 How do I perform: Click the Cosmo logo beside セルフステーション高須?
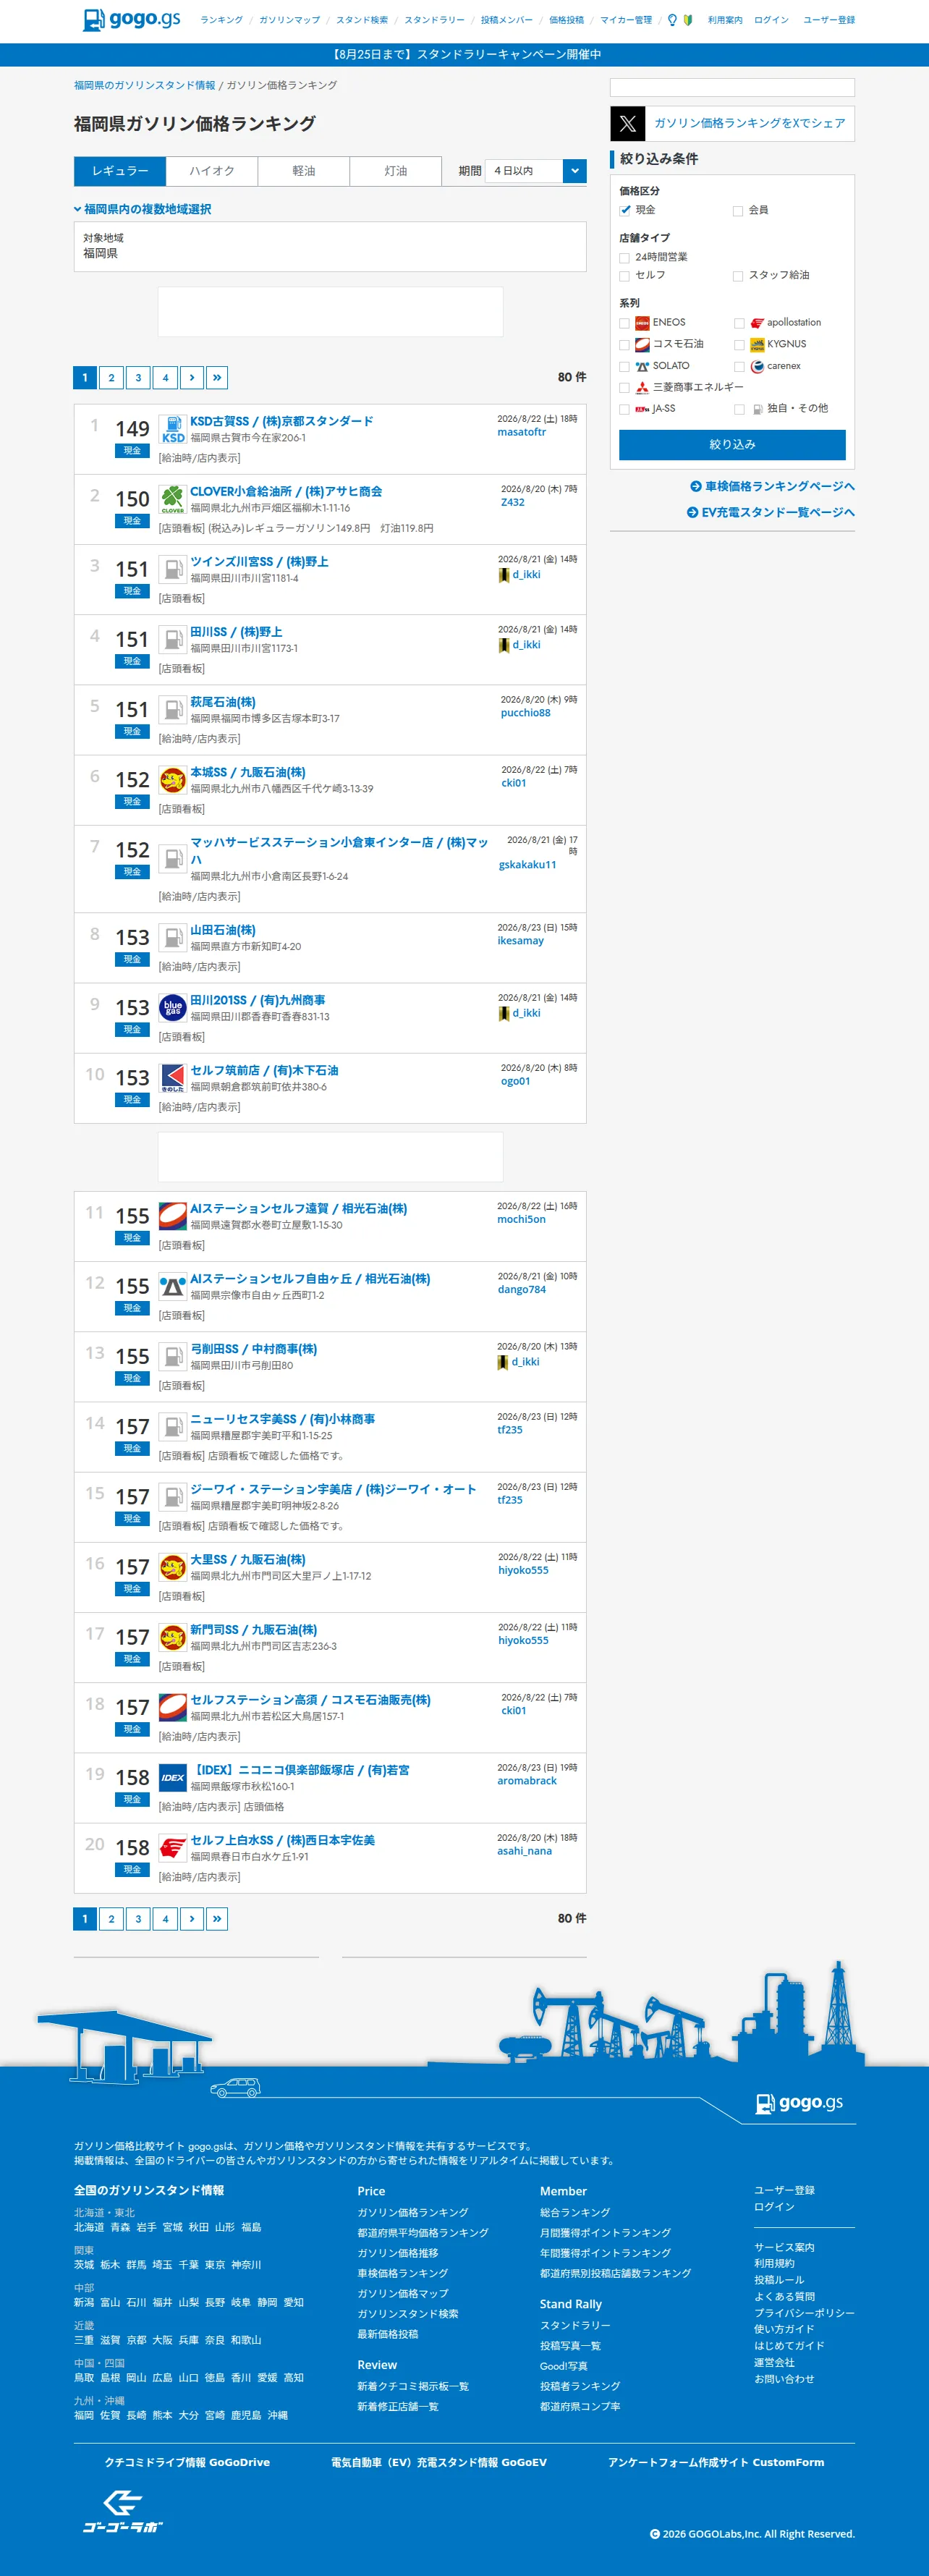(x=173, y=1707)
